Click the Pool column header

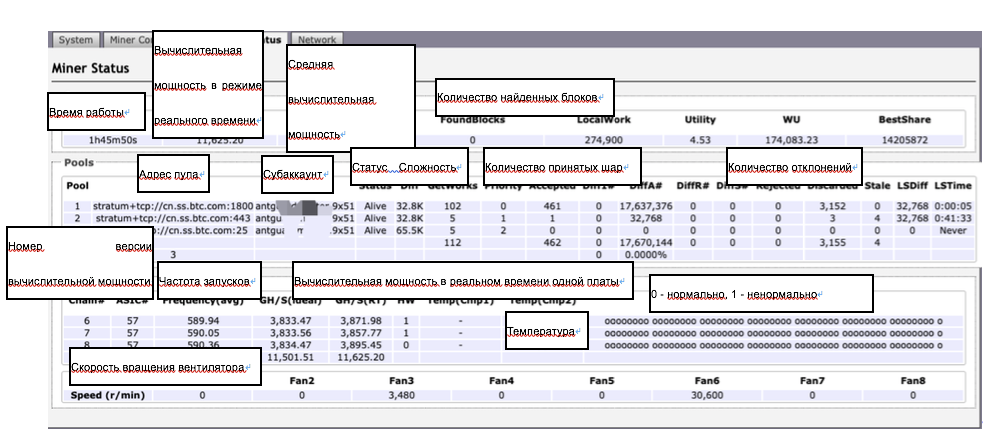click(78, 186)
